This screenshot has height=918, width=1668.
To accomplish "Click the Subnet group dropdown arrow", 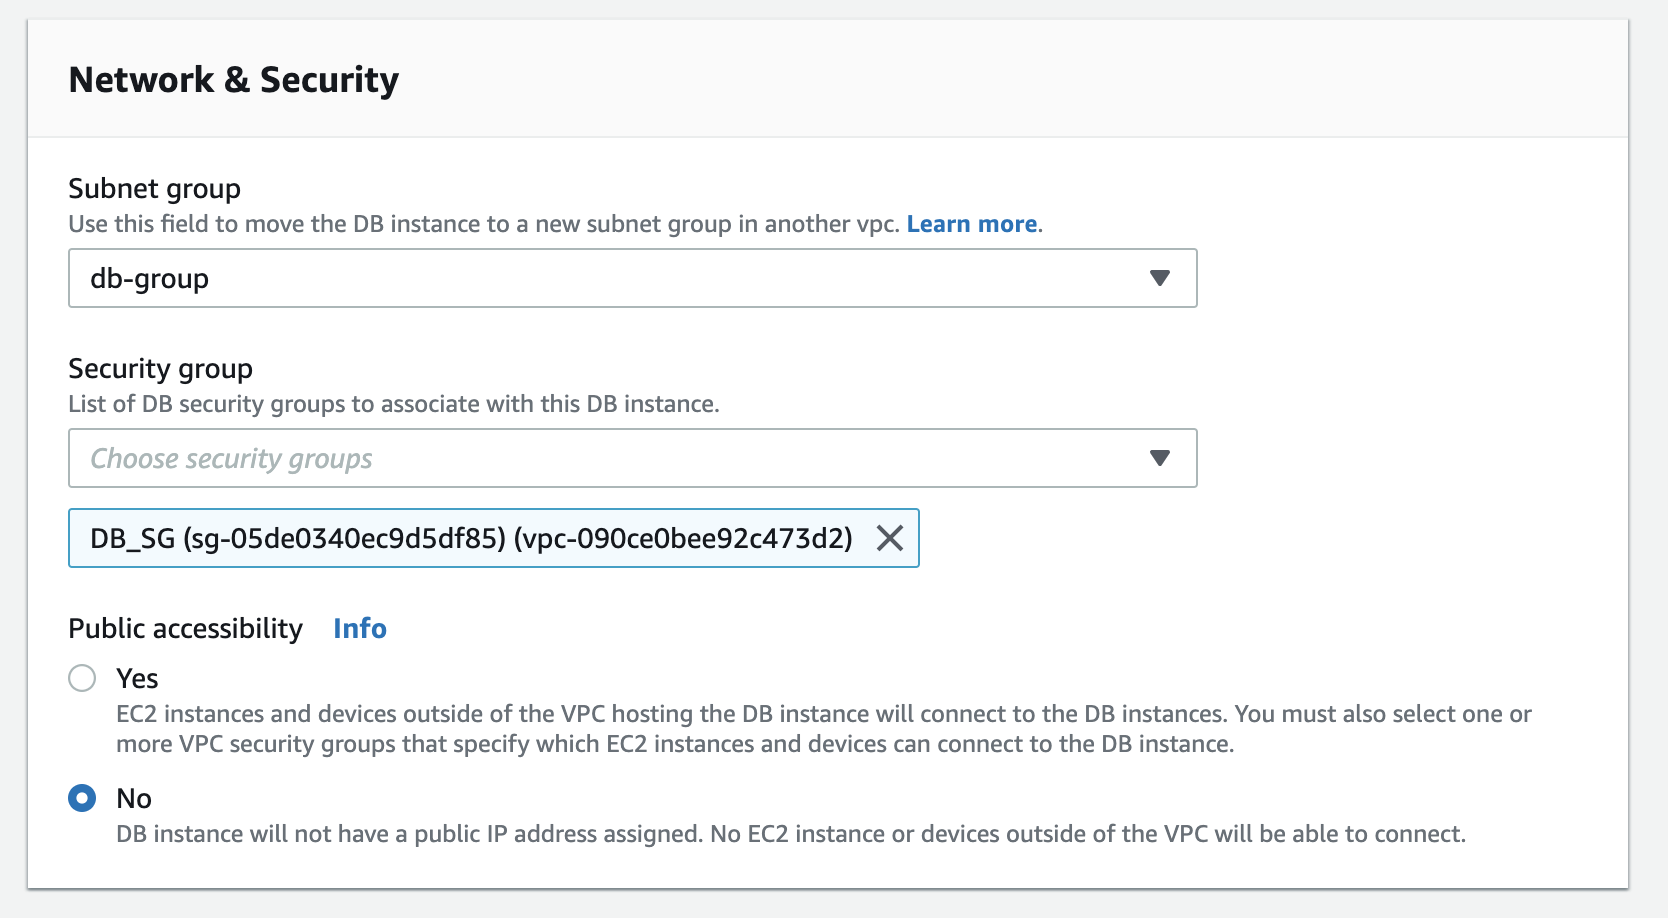I will pos(1159,278).
